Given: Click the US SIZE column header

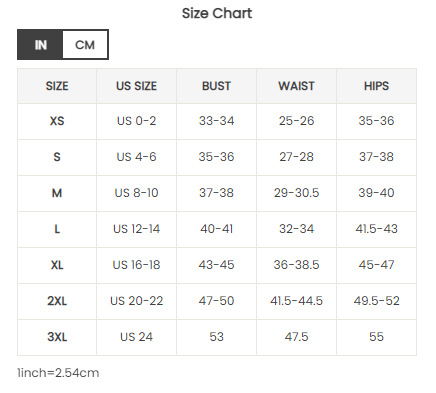Looking at the screenshot, I should tap(136, 86).
